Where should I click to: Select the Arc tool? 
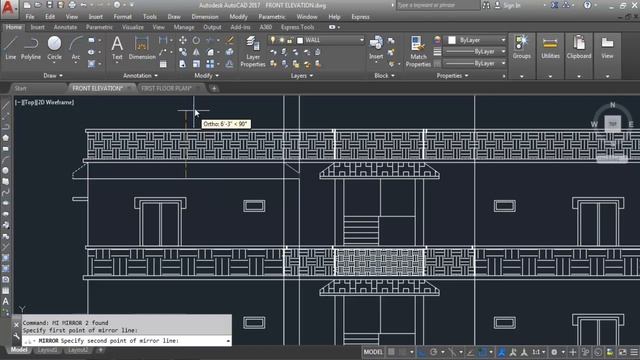[x=76, y=48]
